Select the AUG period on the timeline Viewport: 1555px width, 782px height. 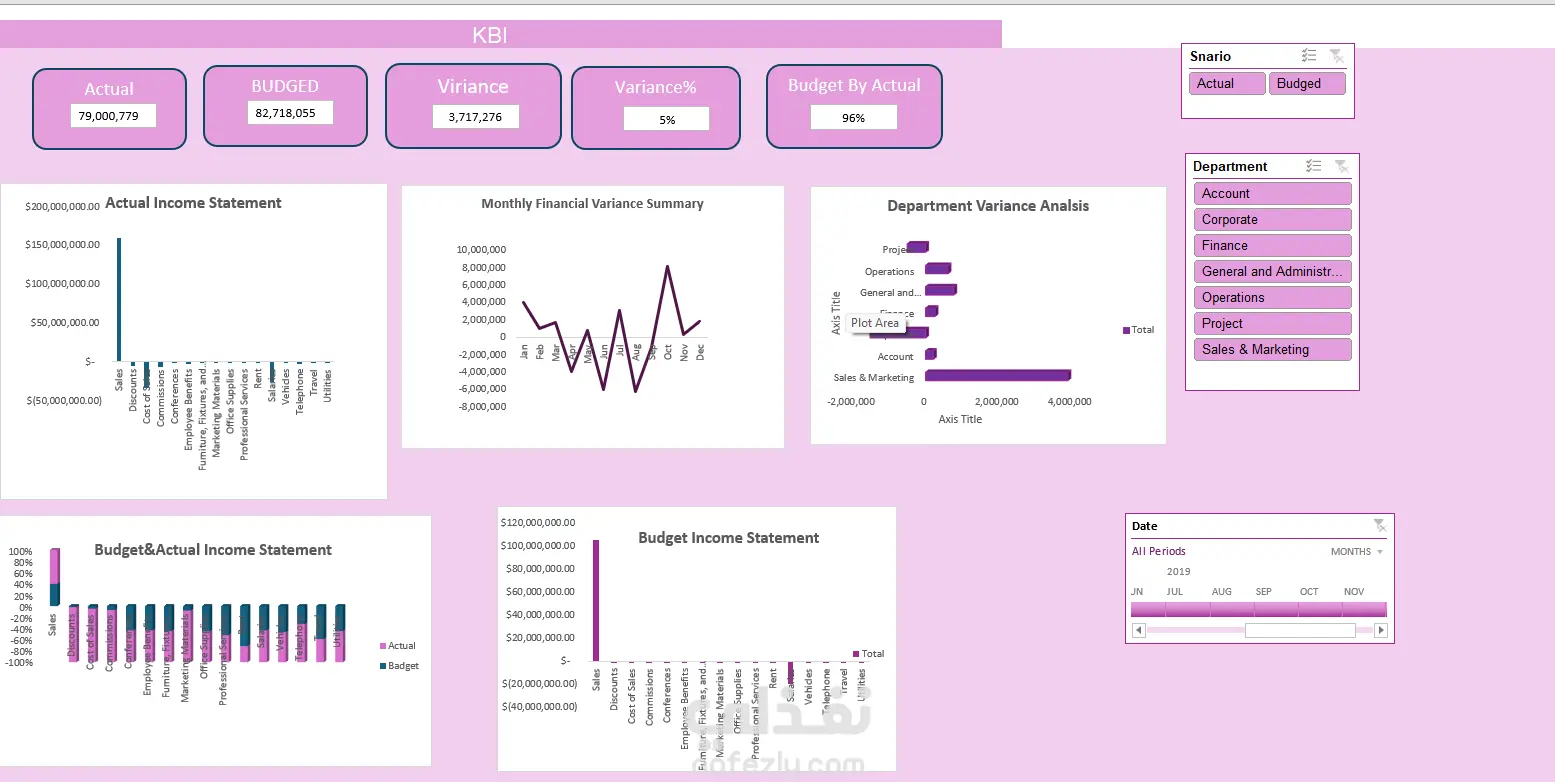[1232, 609]
